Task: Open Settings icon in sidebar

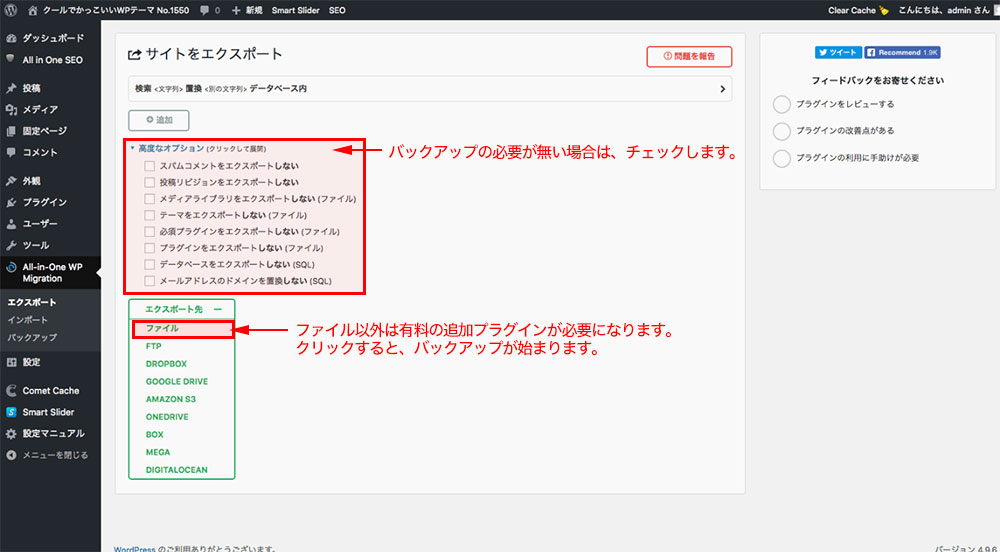Action: pyautogui.click(x=11, y=362)
